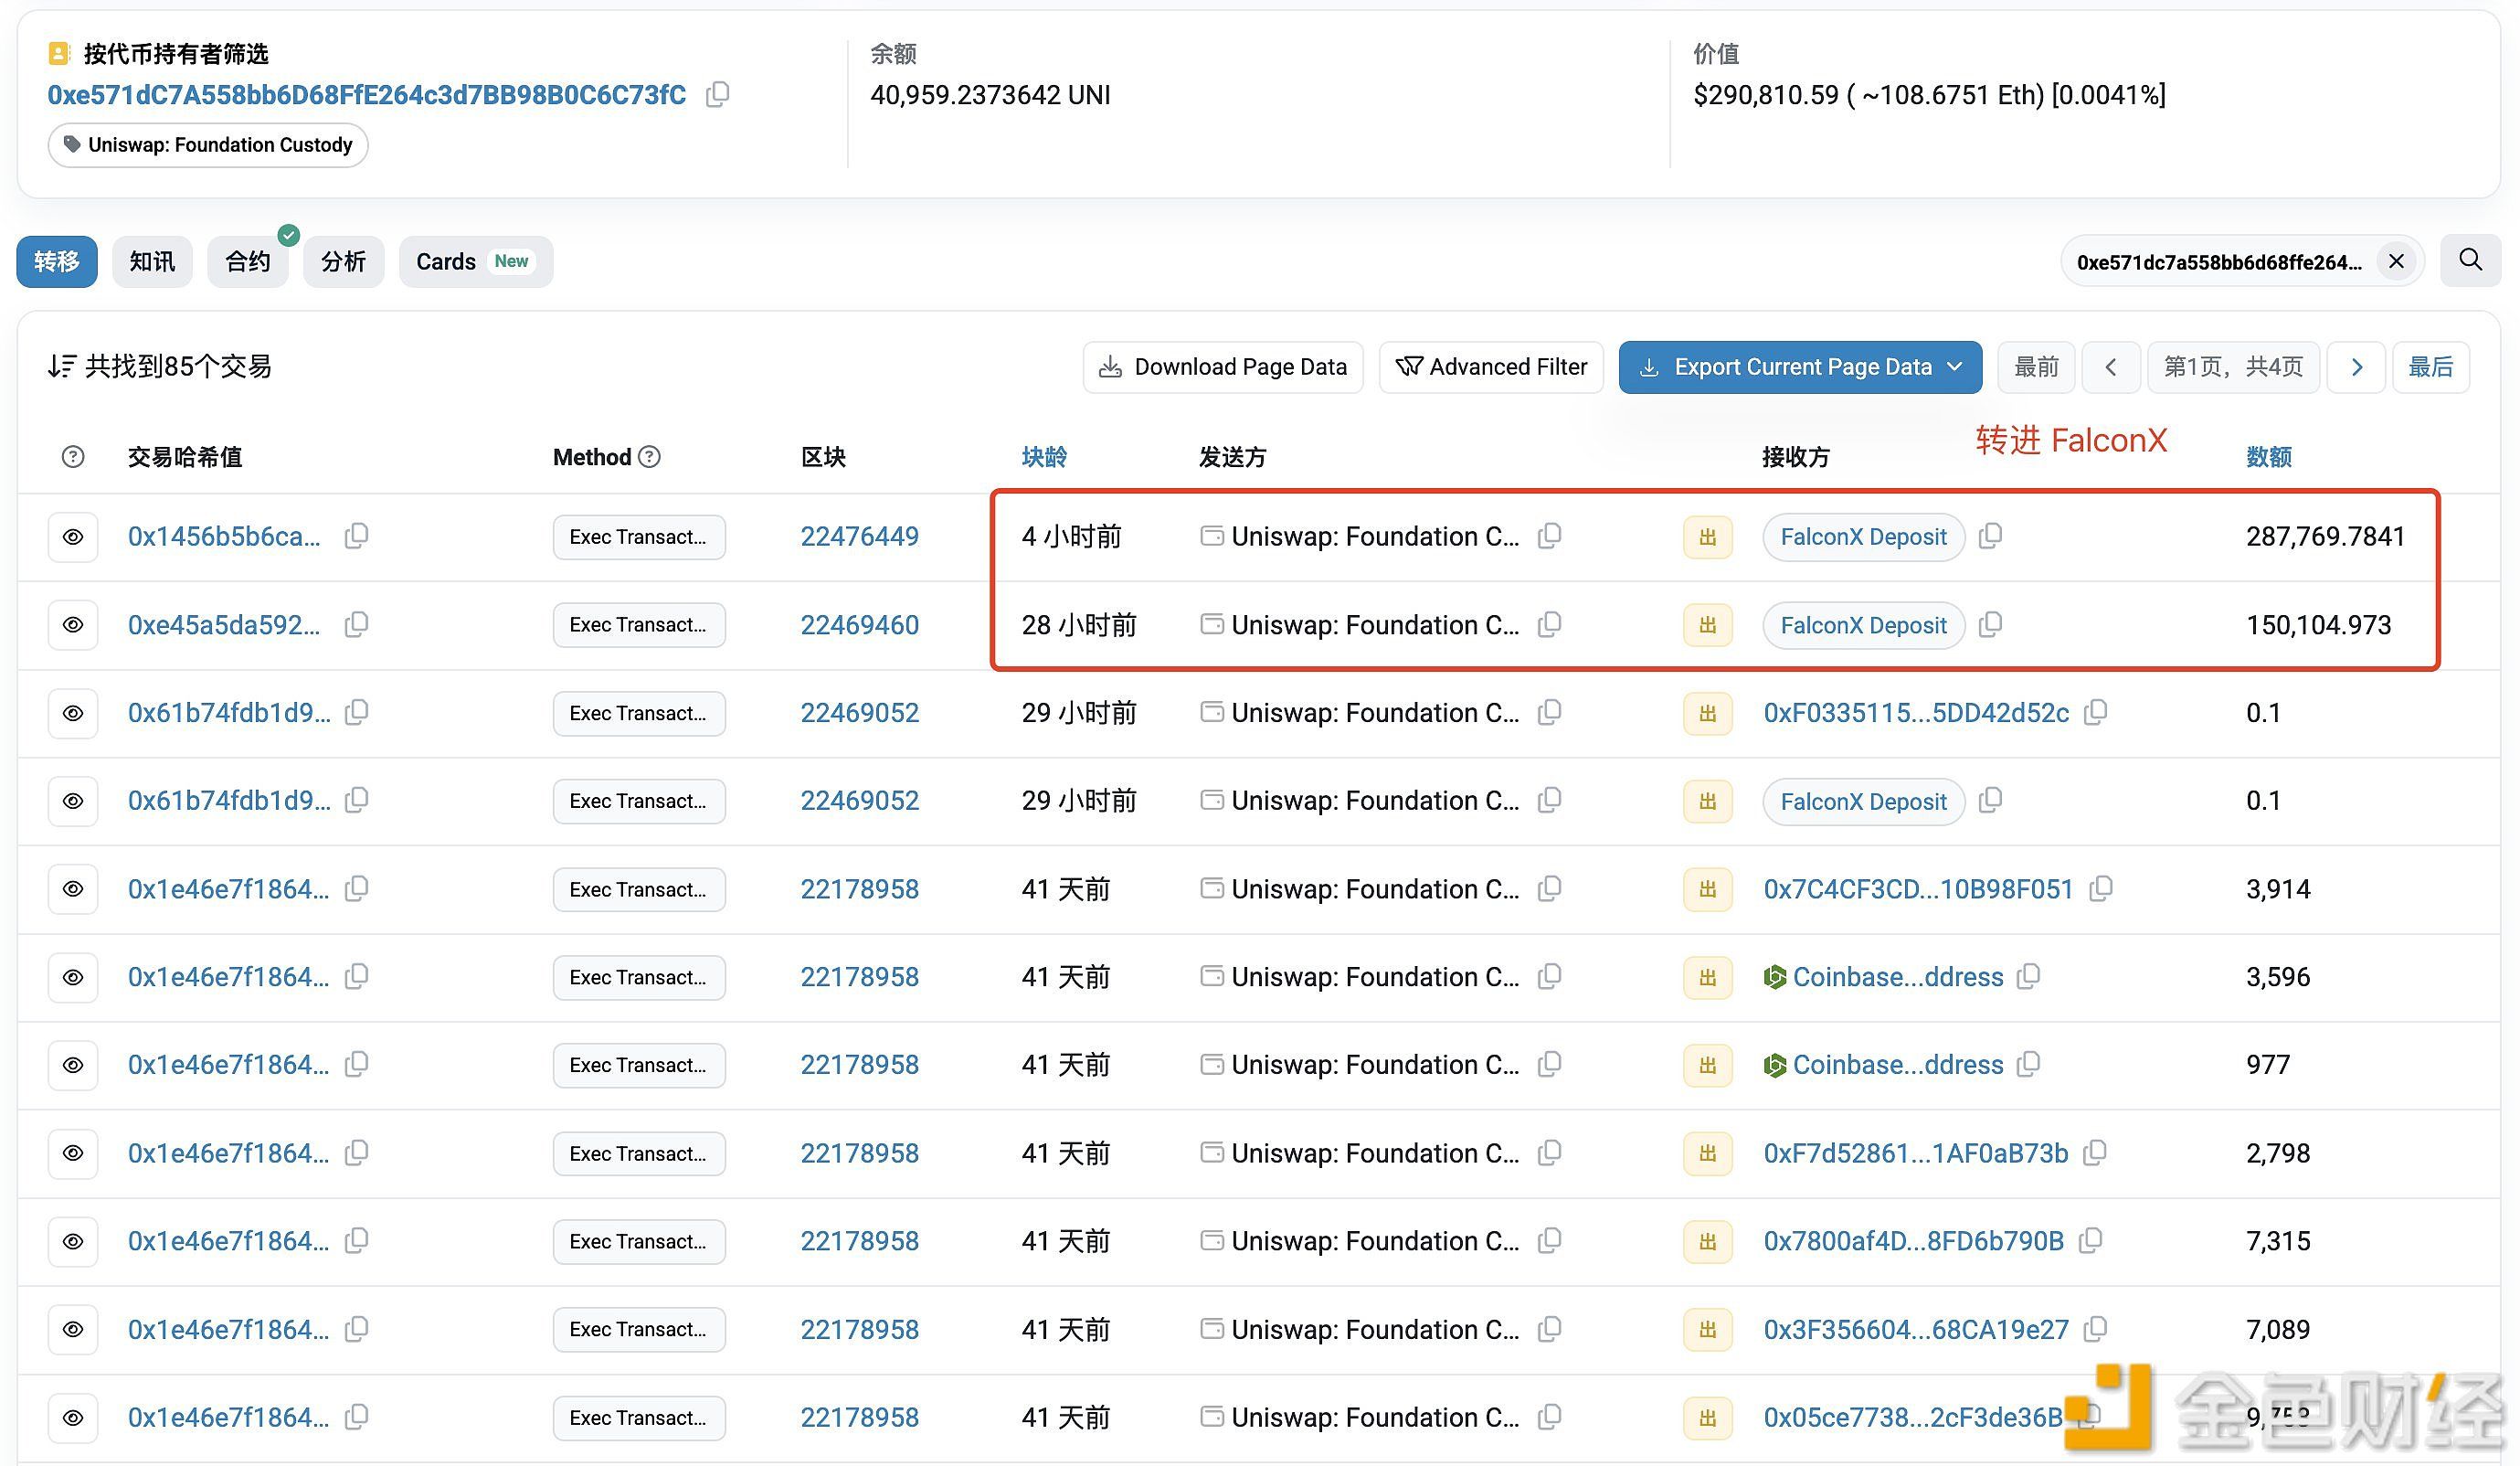Toggle preview eye for 0x1456b5b6ca row
Viewport: 2520px width, 1466px height.
tap(73, 537)
